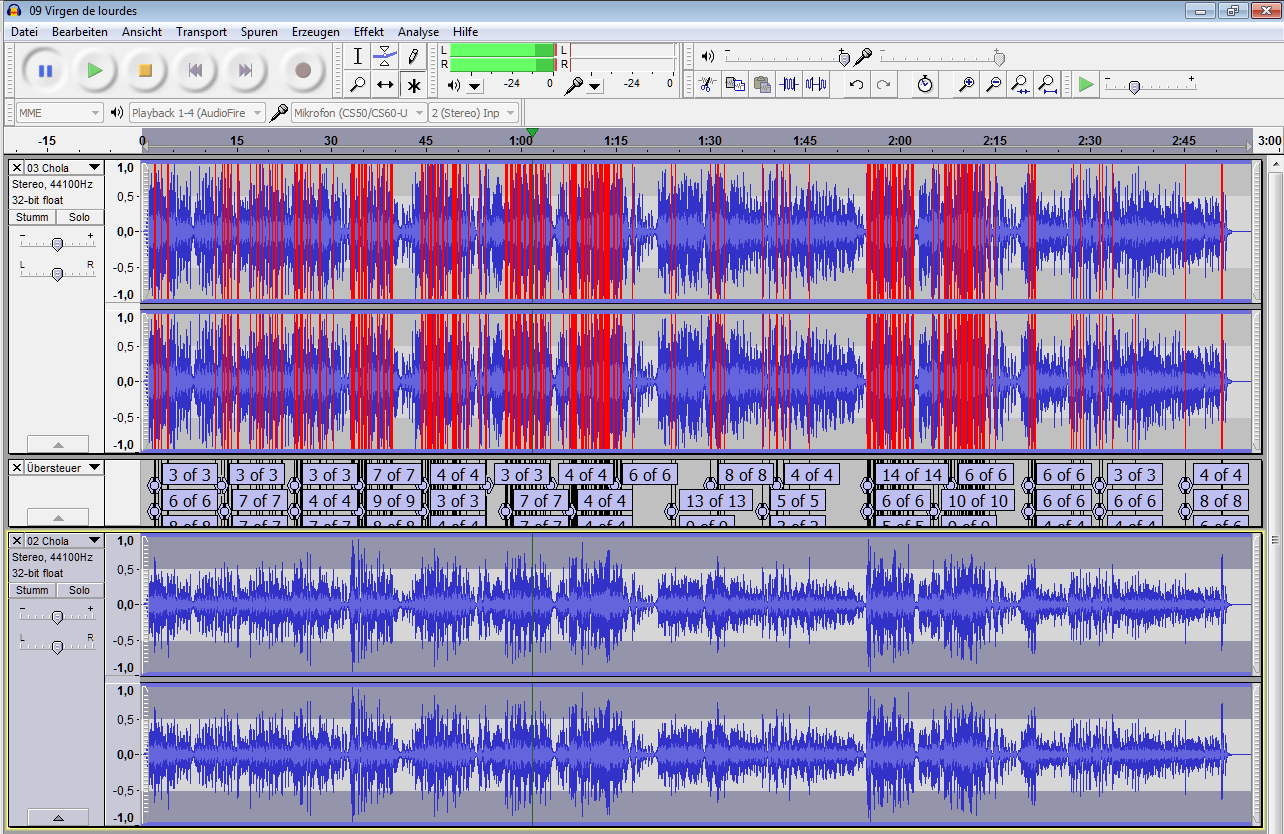Click the '13 of 13' label
The height and width of the screenshot is (834, 1284).
click(x=716, y=501)
